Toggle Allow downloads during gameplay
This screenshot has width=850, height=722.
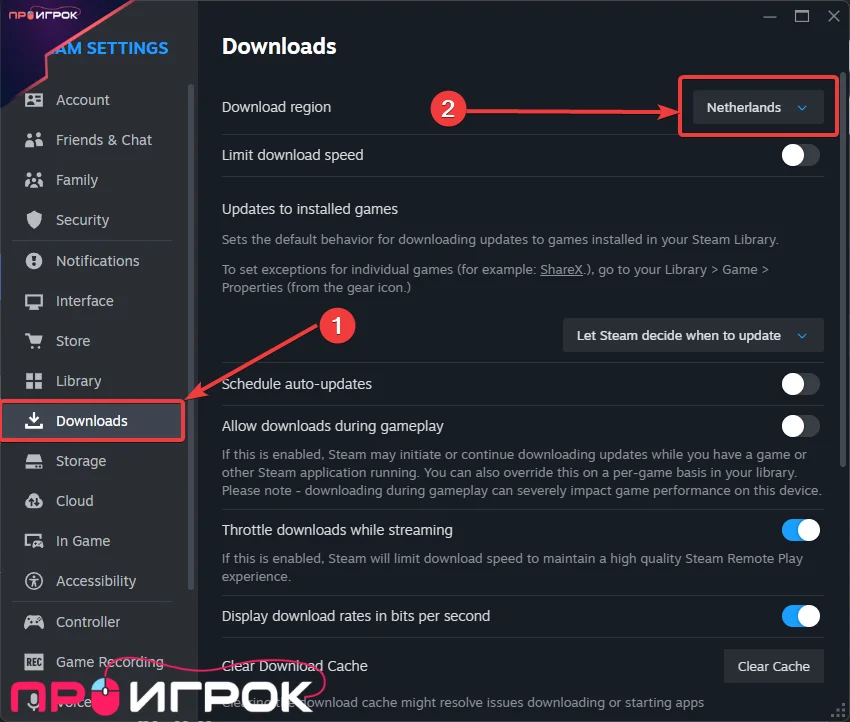pos(800,426)
